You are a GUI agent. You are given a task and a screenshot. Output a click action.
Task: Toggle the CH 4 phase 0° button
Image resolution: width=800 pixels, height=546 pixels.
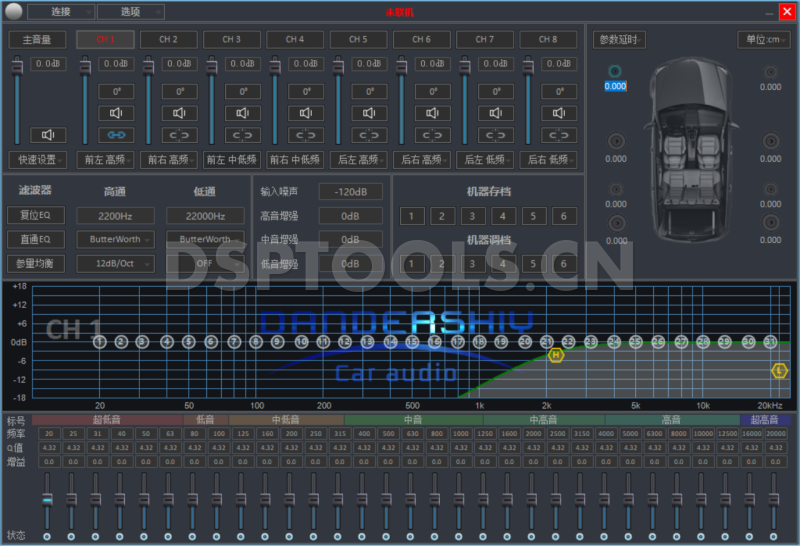coord(305,91)
